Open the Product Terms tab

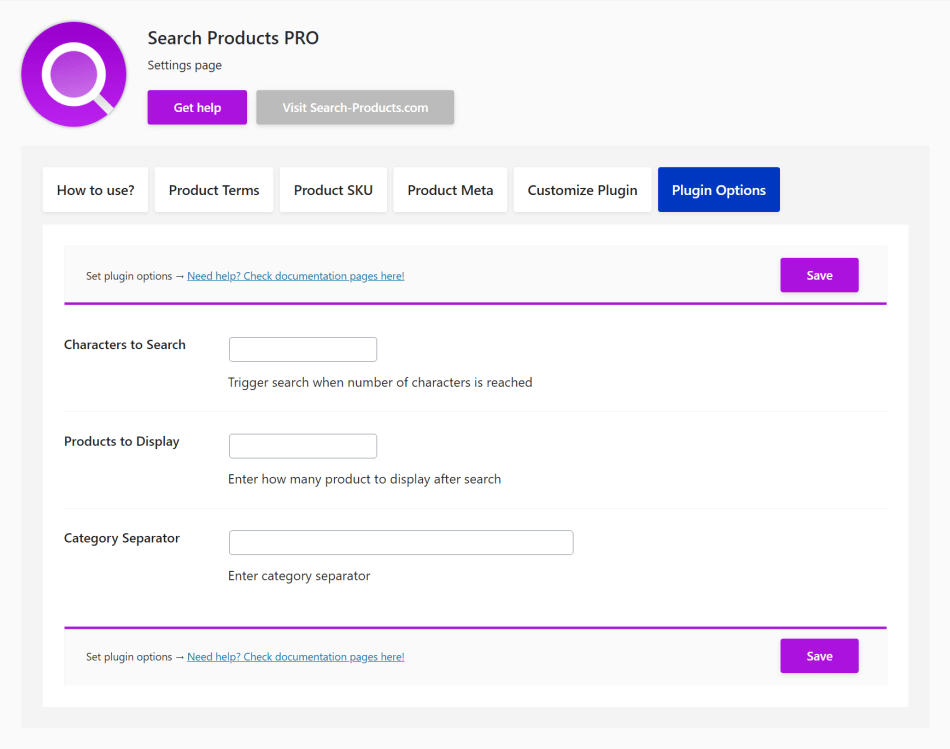click(x=214, y=190)
